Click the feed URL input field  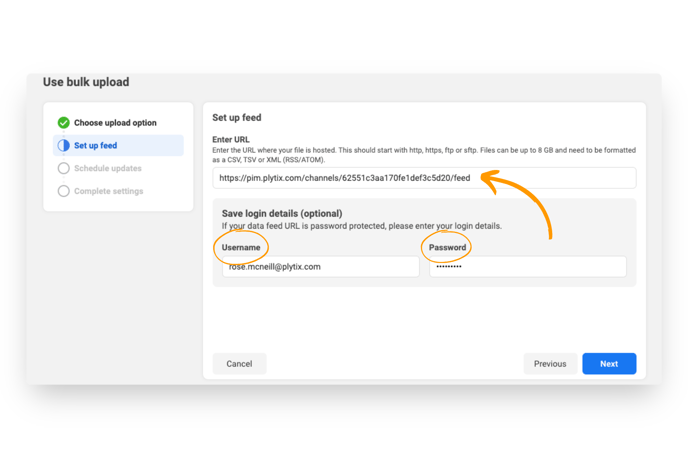point(424,178)
